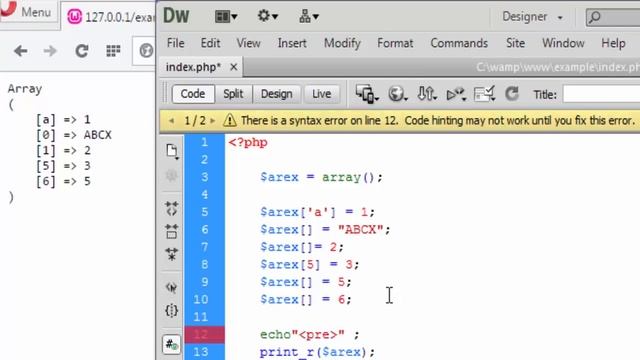Open the Edit menu
This screenshot has height=360, width=640.
210,43
